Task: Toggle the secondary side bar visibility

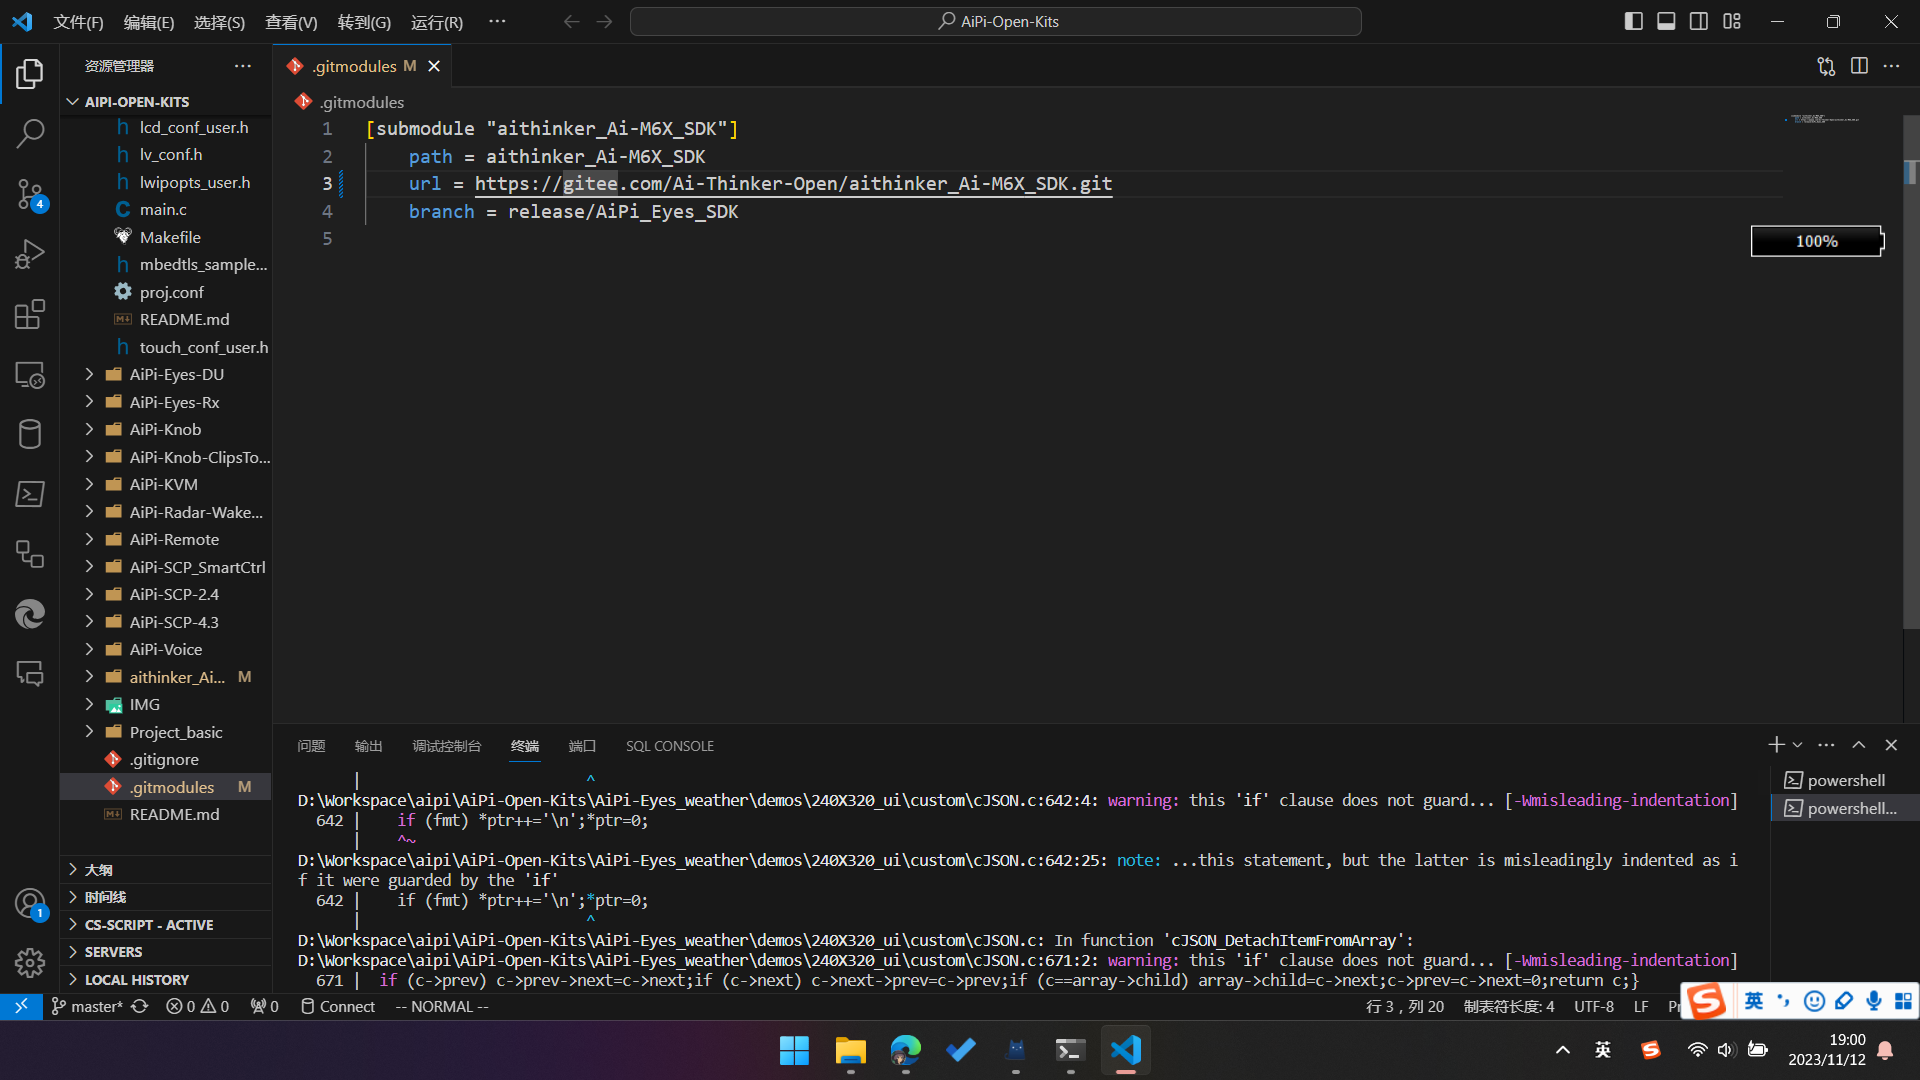Action: 1699,21
